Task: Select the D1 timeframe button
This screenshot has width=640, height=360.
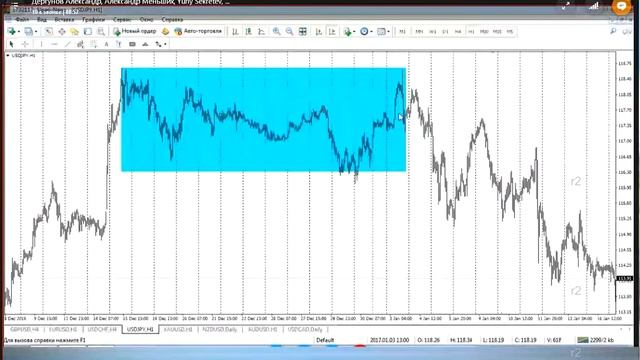Action: coord(445,31)
